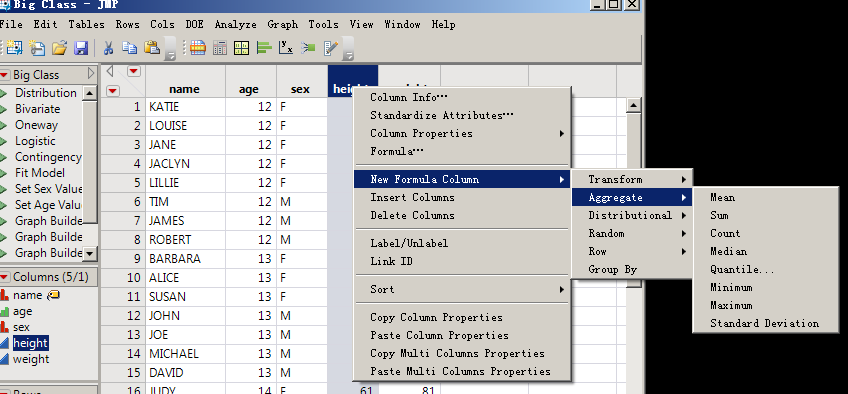This screenshot has height=394, width=848.
Task: Open the Analyze menu
Action: (x=235, y=24)
